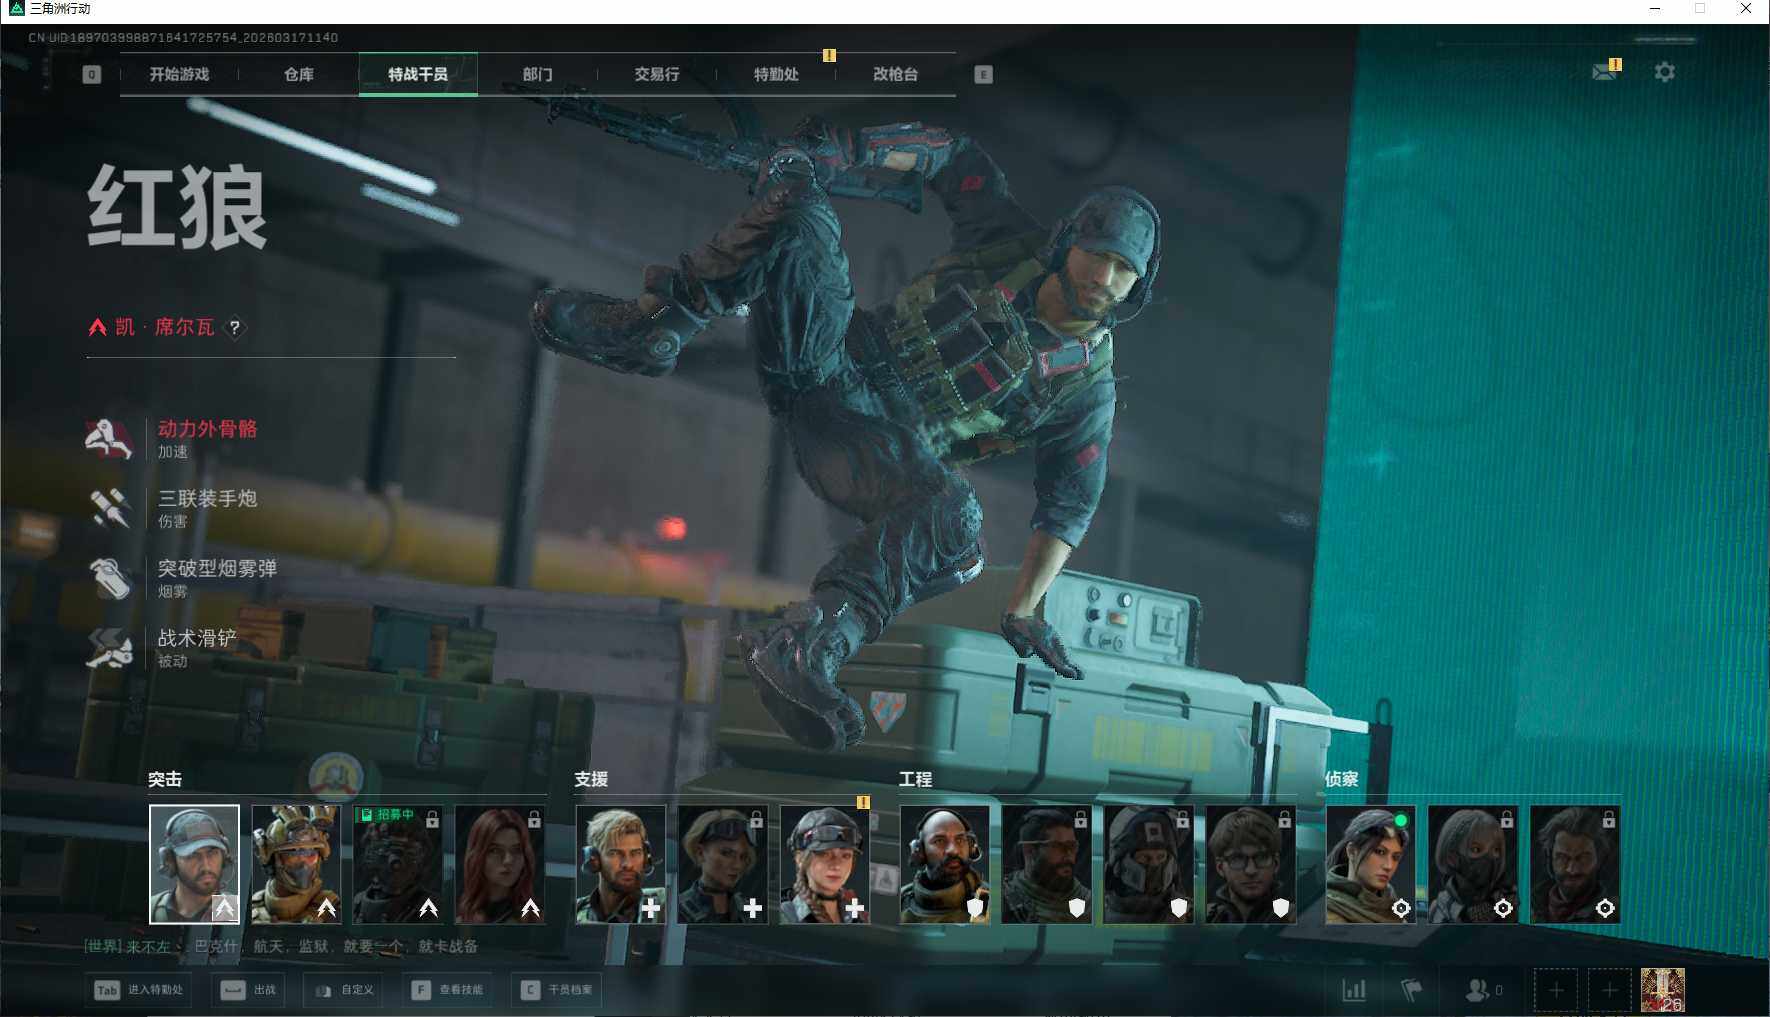This screenshot has height=1017, width=1770.
Task: Open the 干员档案 button
Action: (557, 990)
